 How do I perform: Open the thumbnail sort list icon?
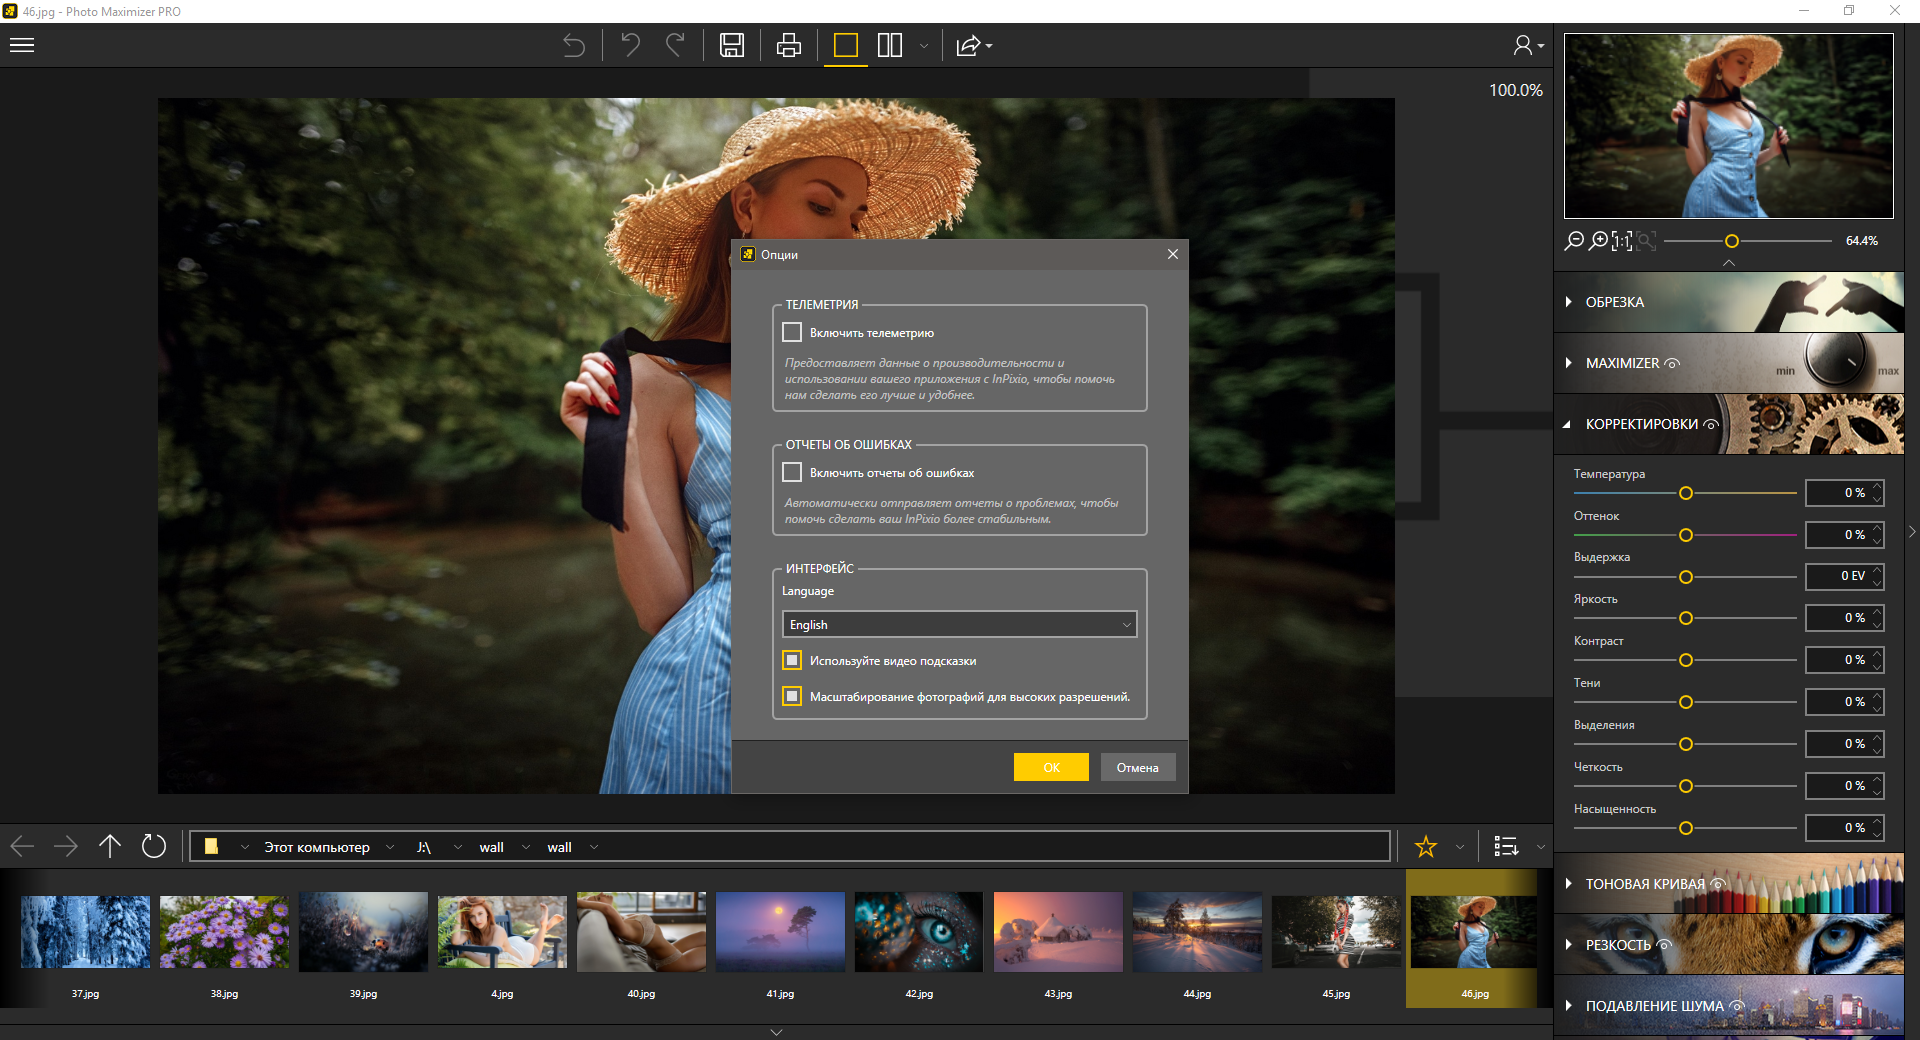point(1506,847)
